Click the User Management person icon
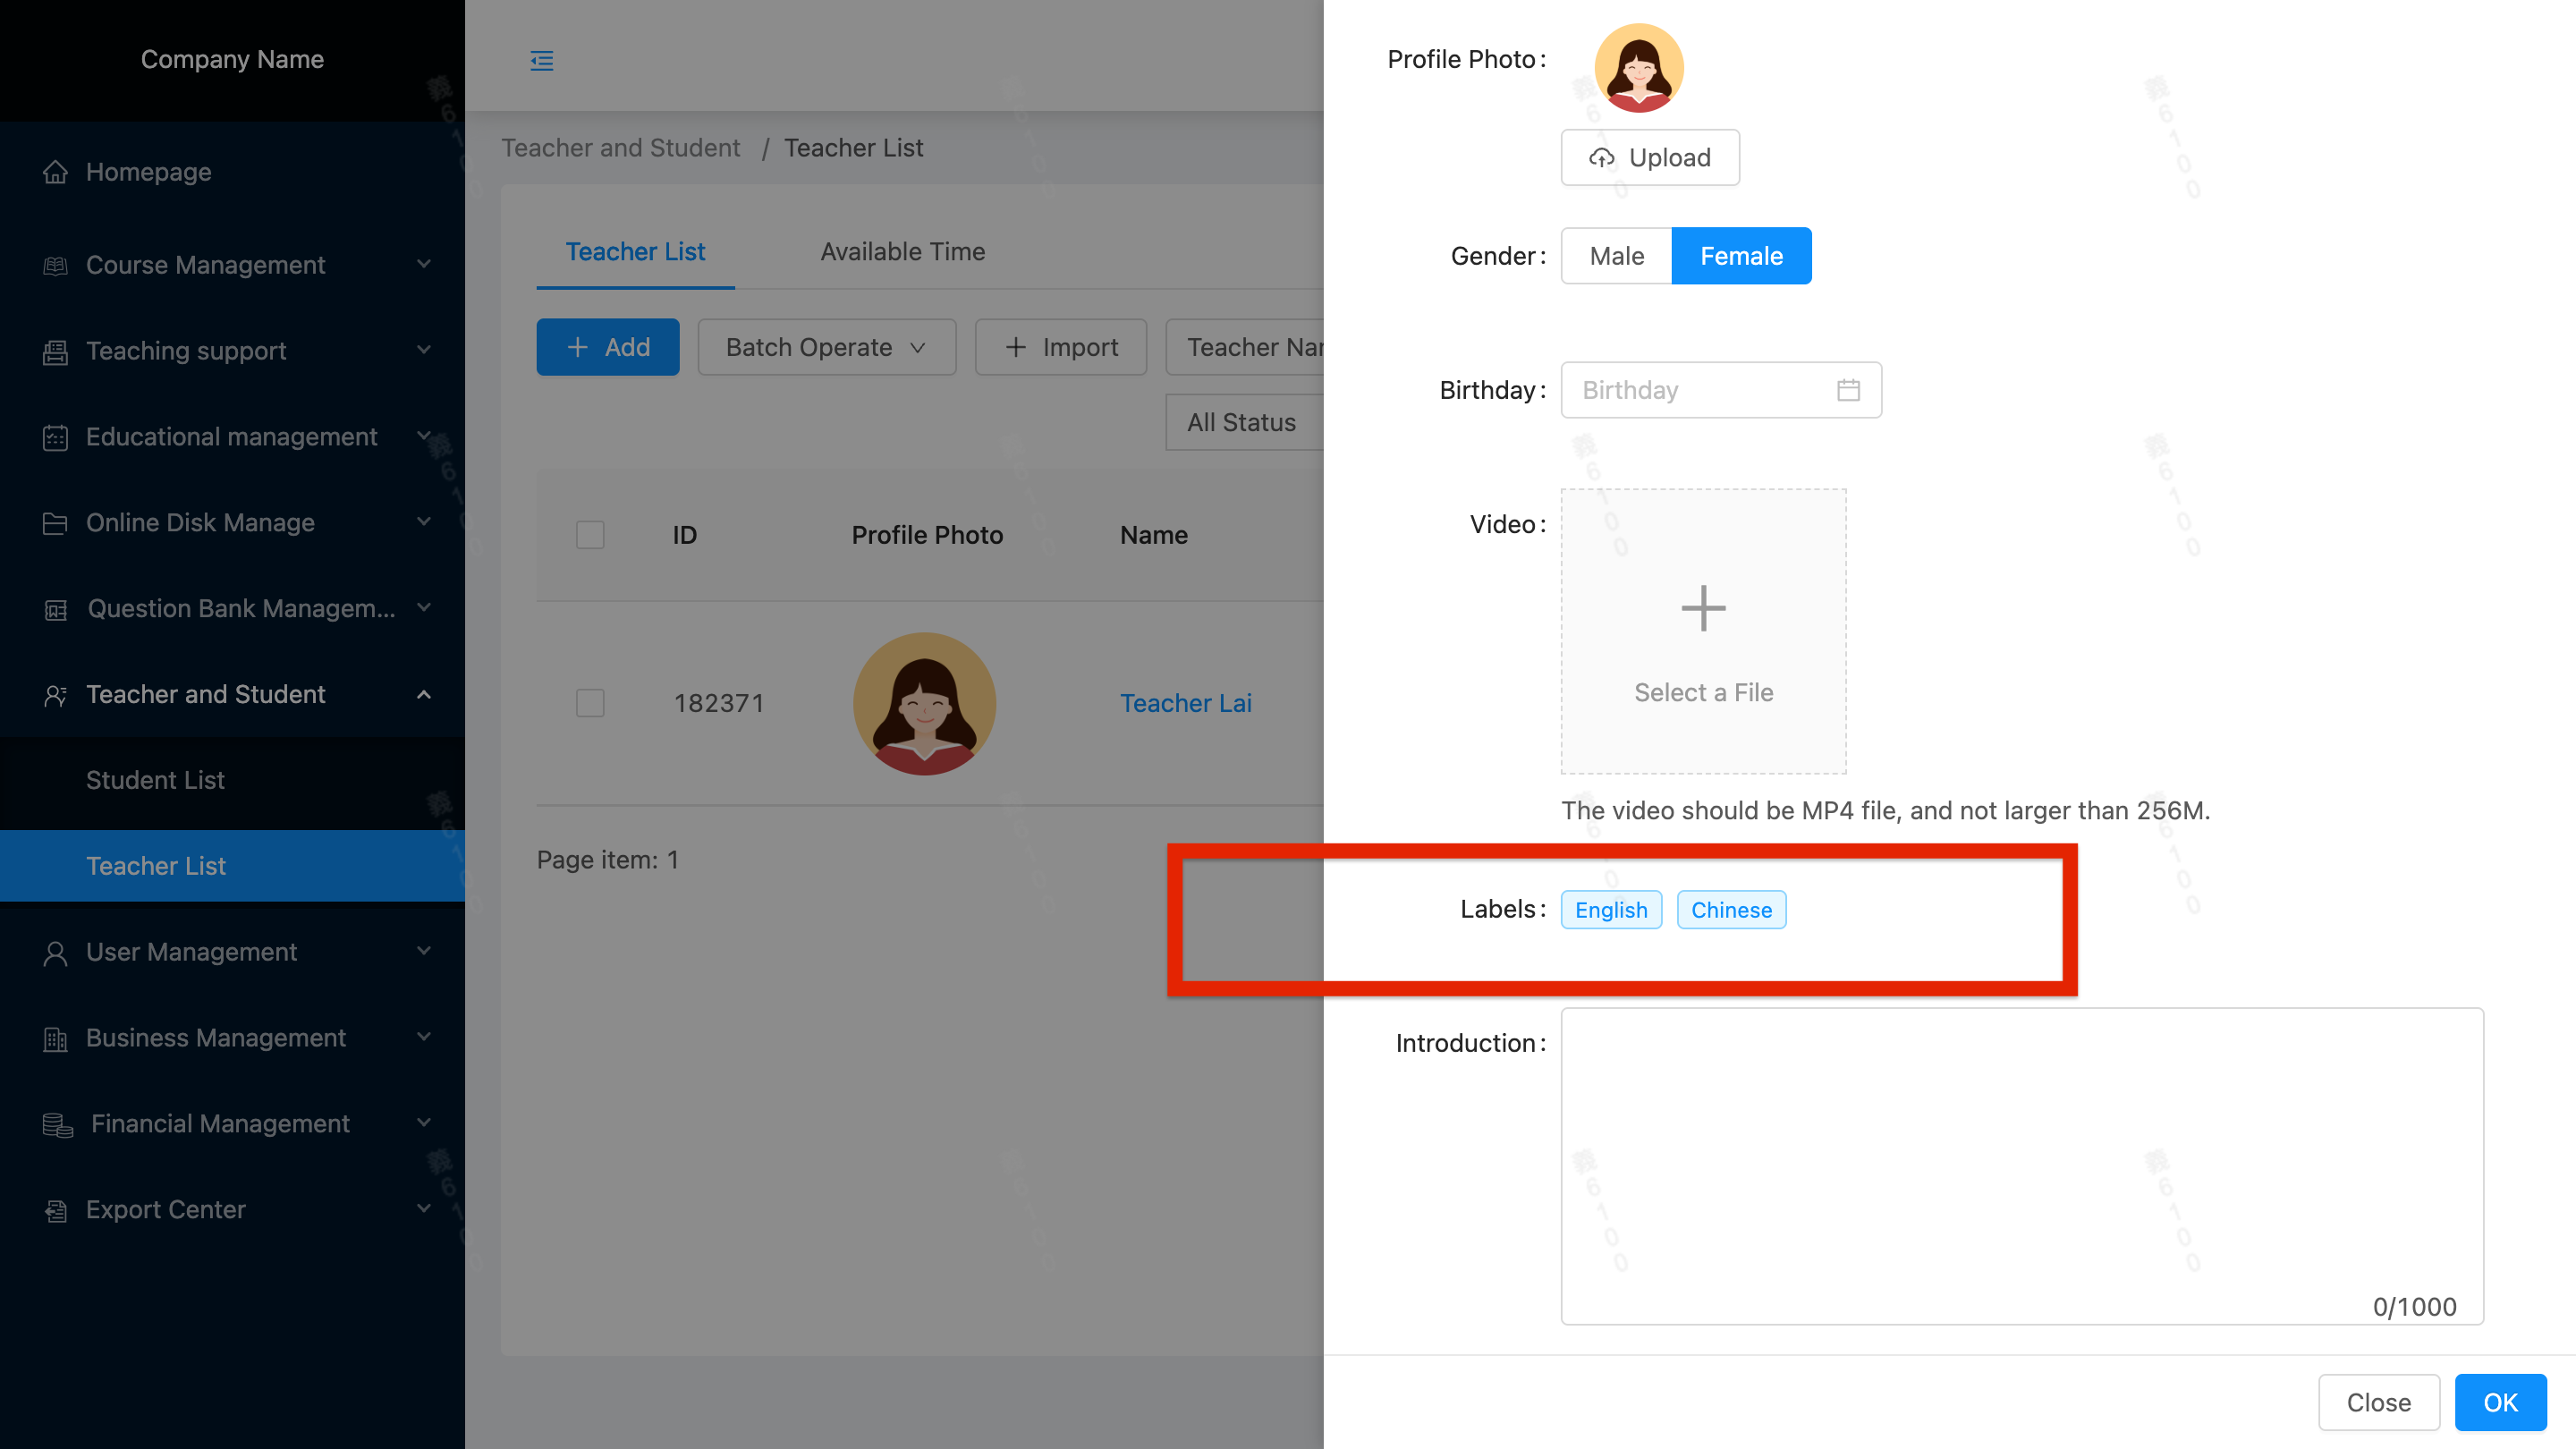The width and height of the screenshot is (2576, 1449). tap(56, 952)
